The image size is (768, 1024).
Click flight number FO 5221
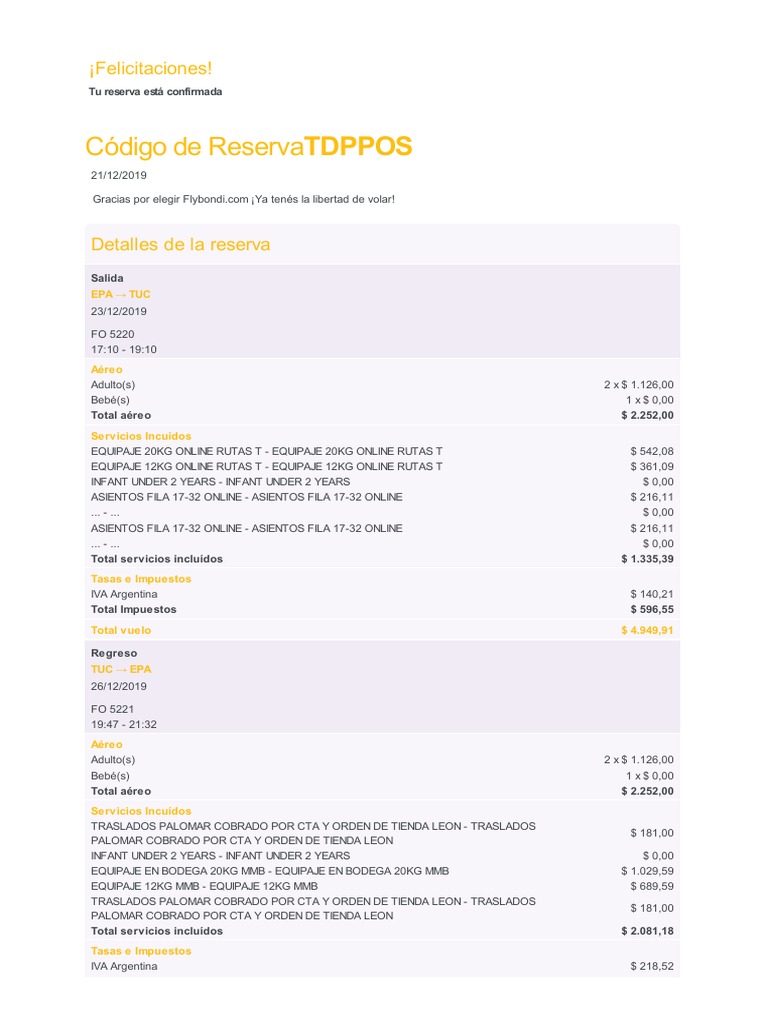(112, 709)
